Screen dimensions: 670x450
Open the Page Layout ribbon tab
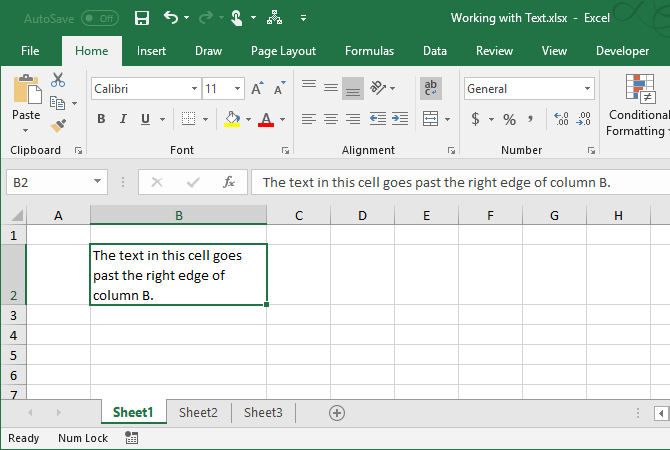click(283, 51)
